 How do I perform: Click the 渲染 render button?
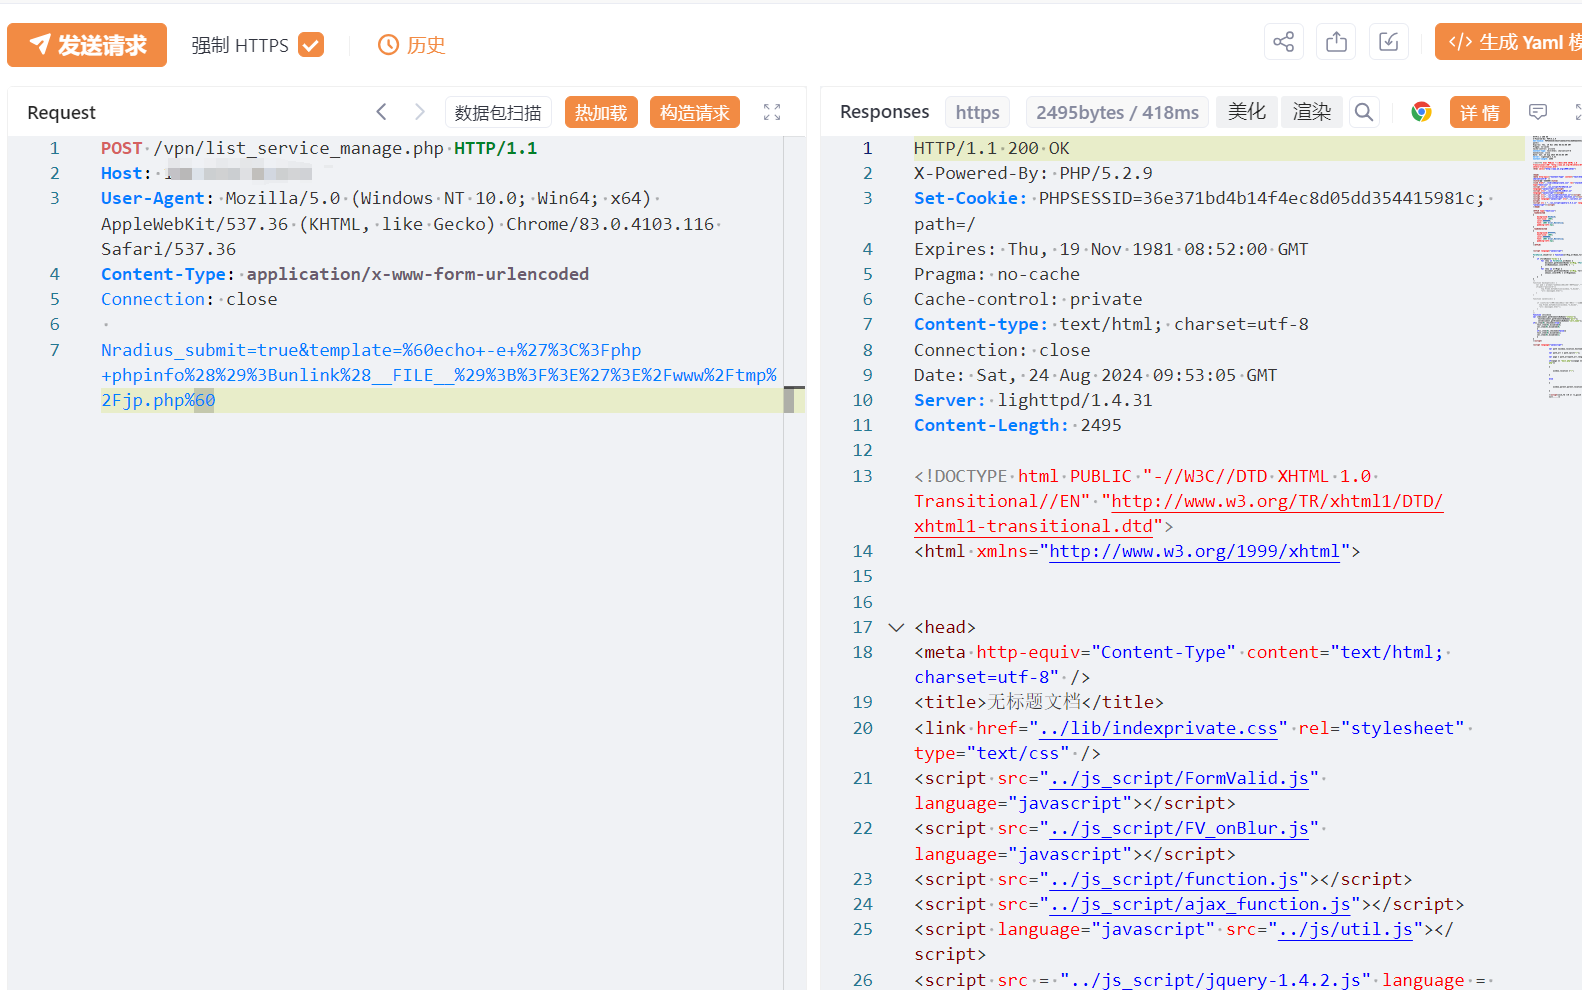(1312, 112)
